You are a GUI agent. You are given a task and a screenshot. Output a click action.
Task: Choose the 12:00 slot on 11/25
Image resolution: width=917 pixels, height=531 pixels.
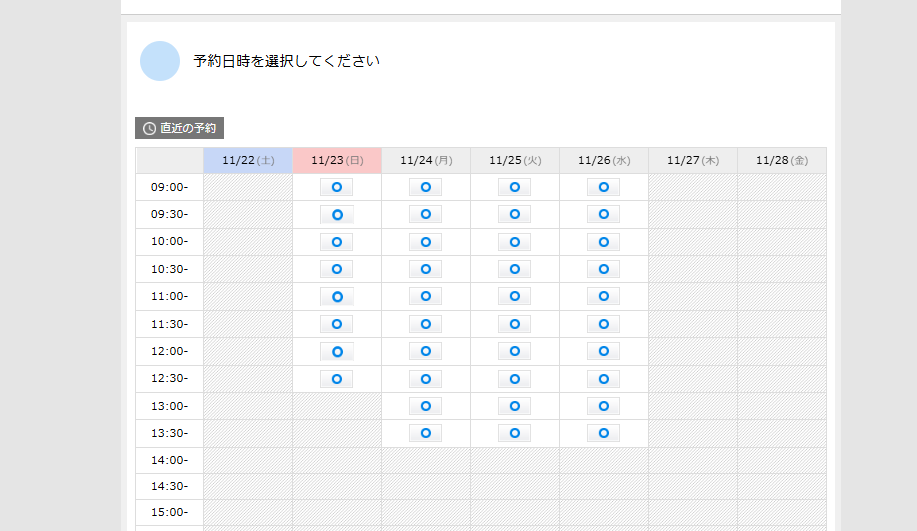514,351
